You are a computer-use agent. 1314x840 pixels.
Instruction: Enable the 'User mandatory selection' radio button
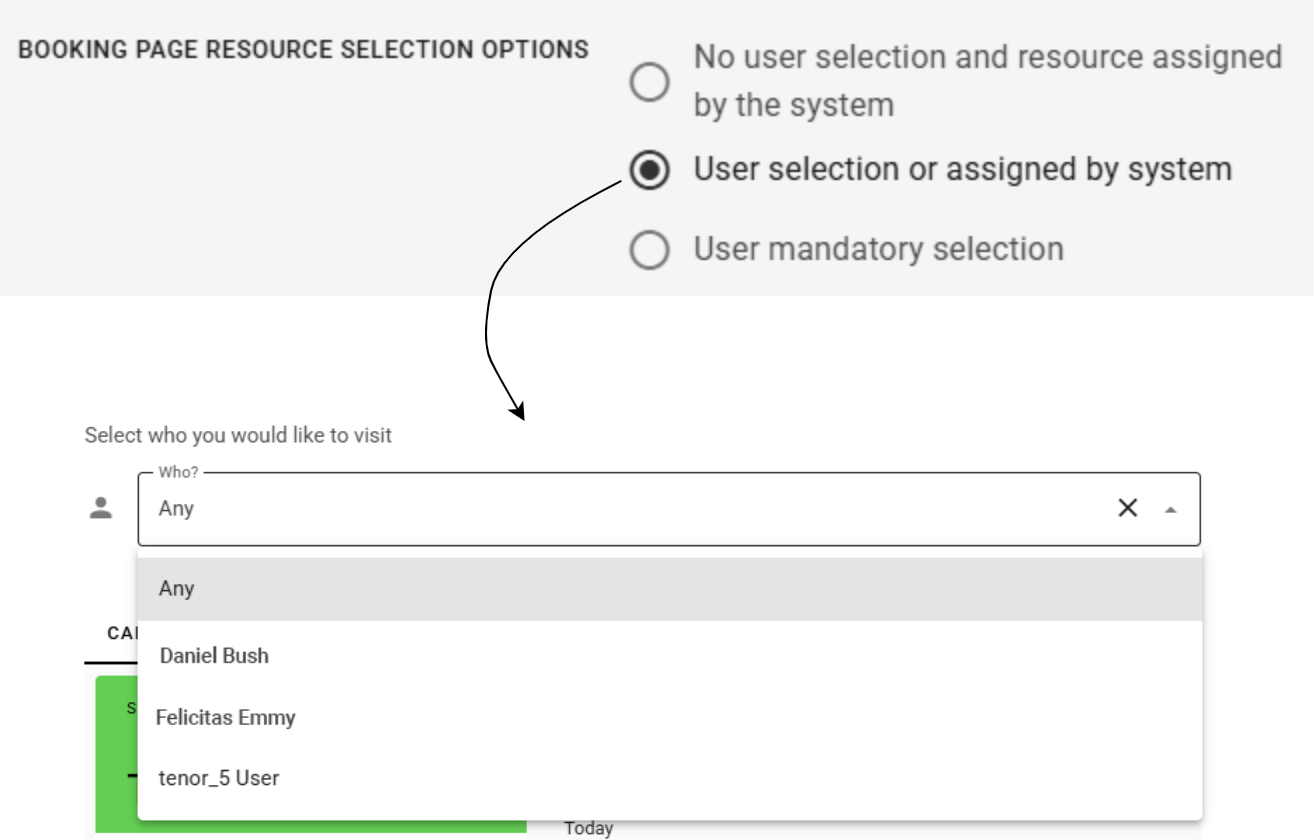point(649,249)
